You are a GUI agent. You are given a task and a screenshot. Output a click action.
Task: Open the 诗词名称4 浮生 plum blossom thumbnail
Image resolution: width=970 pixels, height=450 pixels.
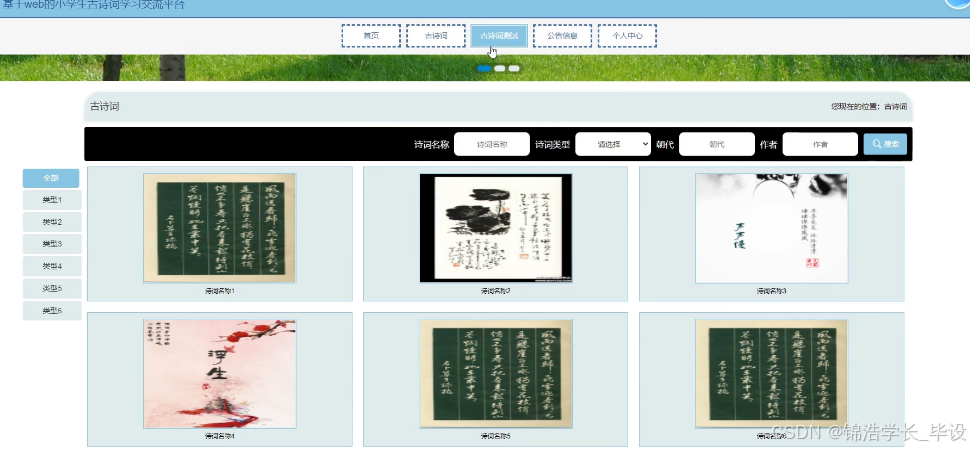tap(220, 374)
